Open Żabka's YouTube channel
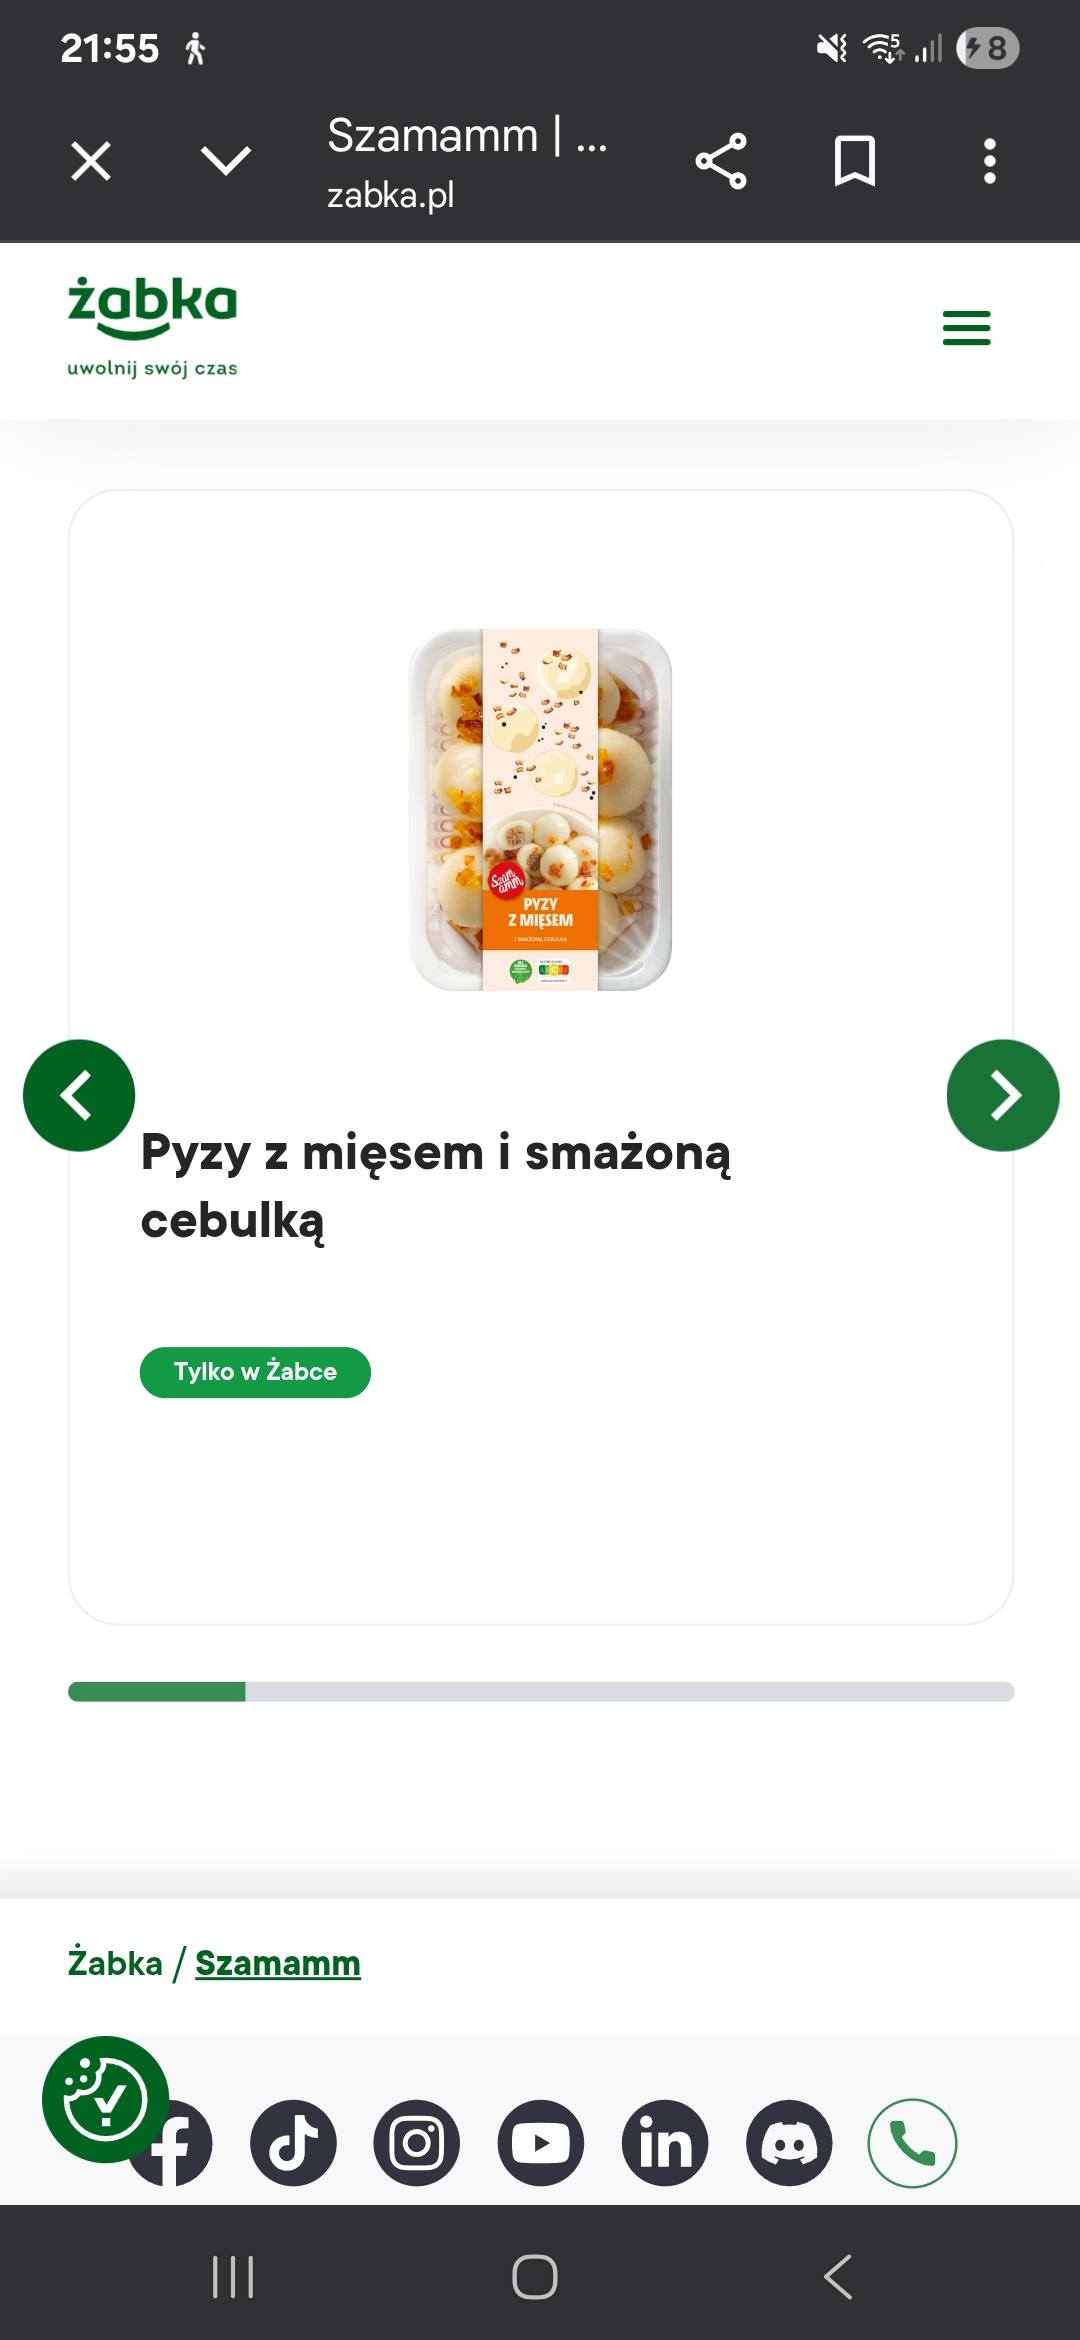The width and height of the screenshot is (1080, 2340). [541, 2143]
